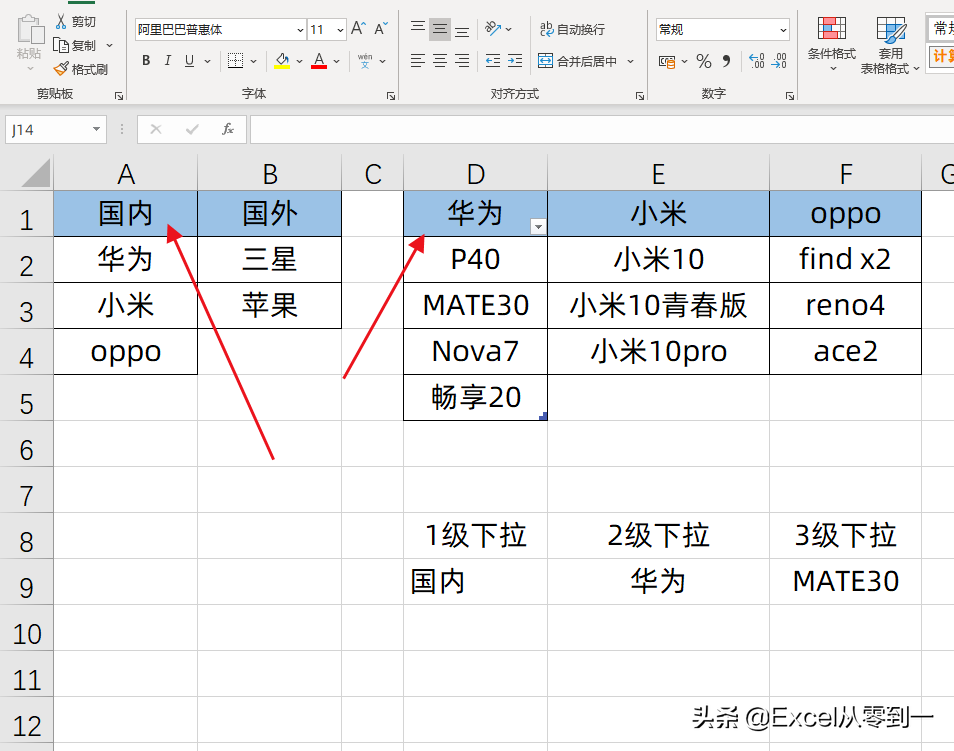The image size is (954, 751).
Task: Click into the formula bar
Action: pyautogui.click(x=602, y=130)
